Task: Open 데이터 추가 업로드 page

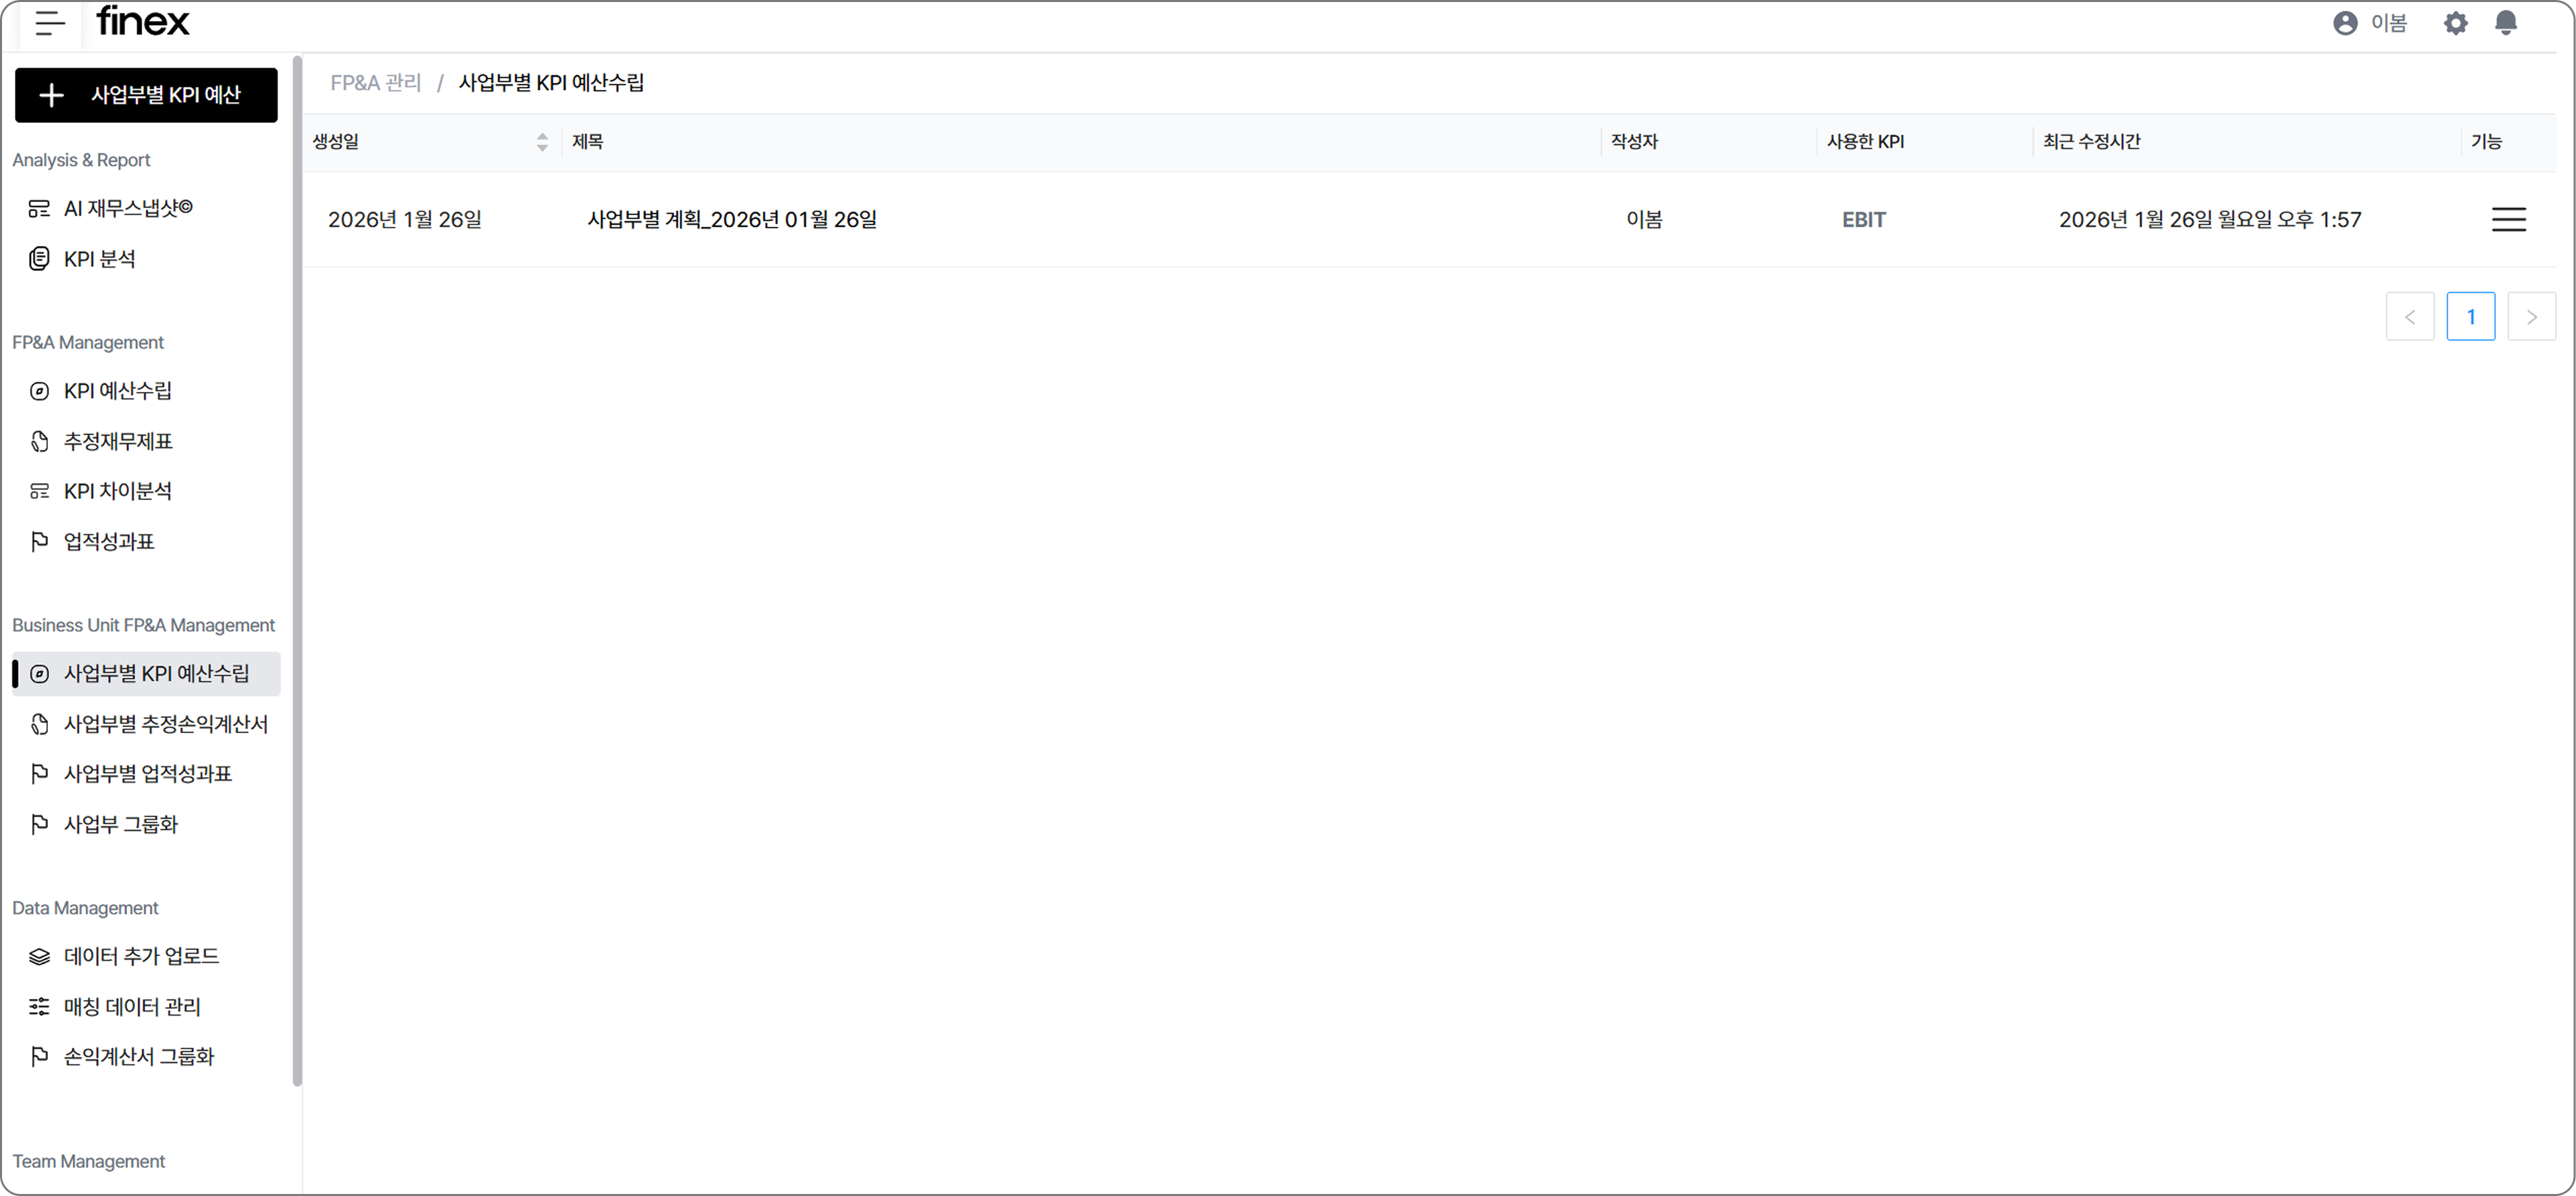Action: 141,956
